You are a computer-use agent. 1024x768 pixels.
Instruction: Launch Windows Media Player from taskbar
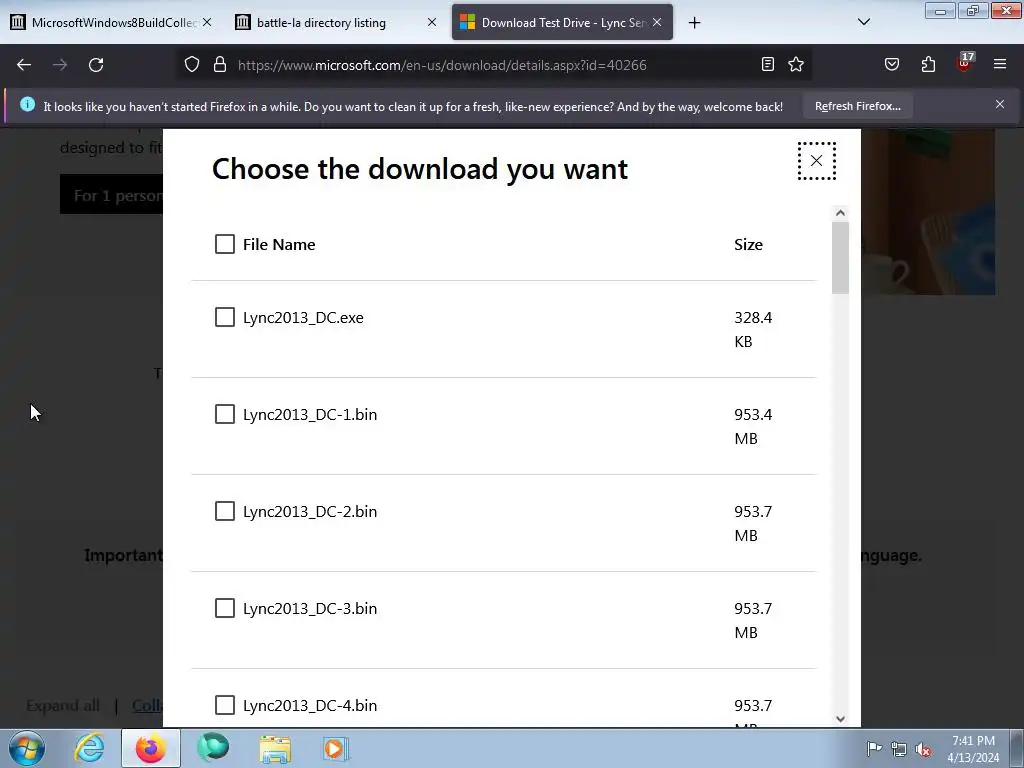[336, 748]
